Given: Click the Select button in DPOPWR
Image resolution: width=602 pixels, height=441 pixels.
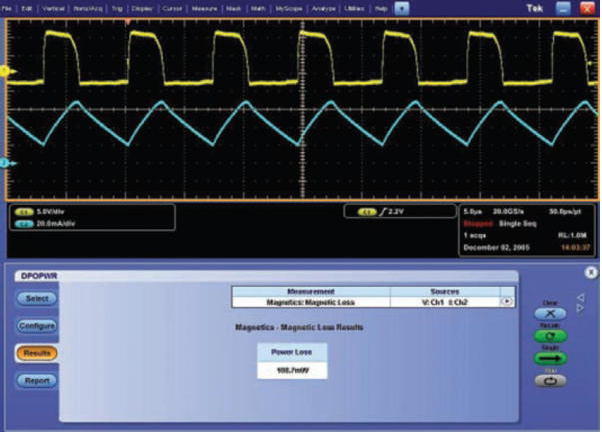Looking at the screenshot, I should coord(35,298).
